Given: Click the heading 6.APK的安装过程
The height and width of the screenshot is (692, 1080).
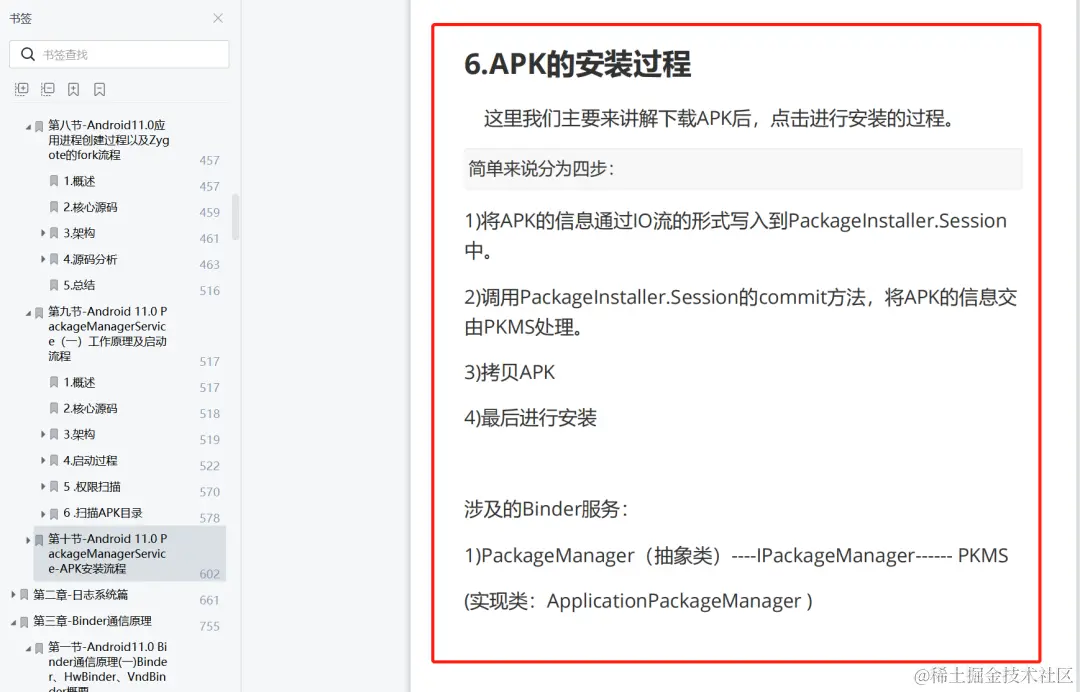Looking at the screenshot, I should point(577,64).
